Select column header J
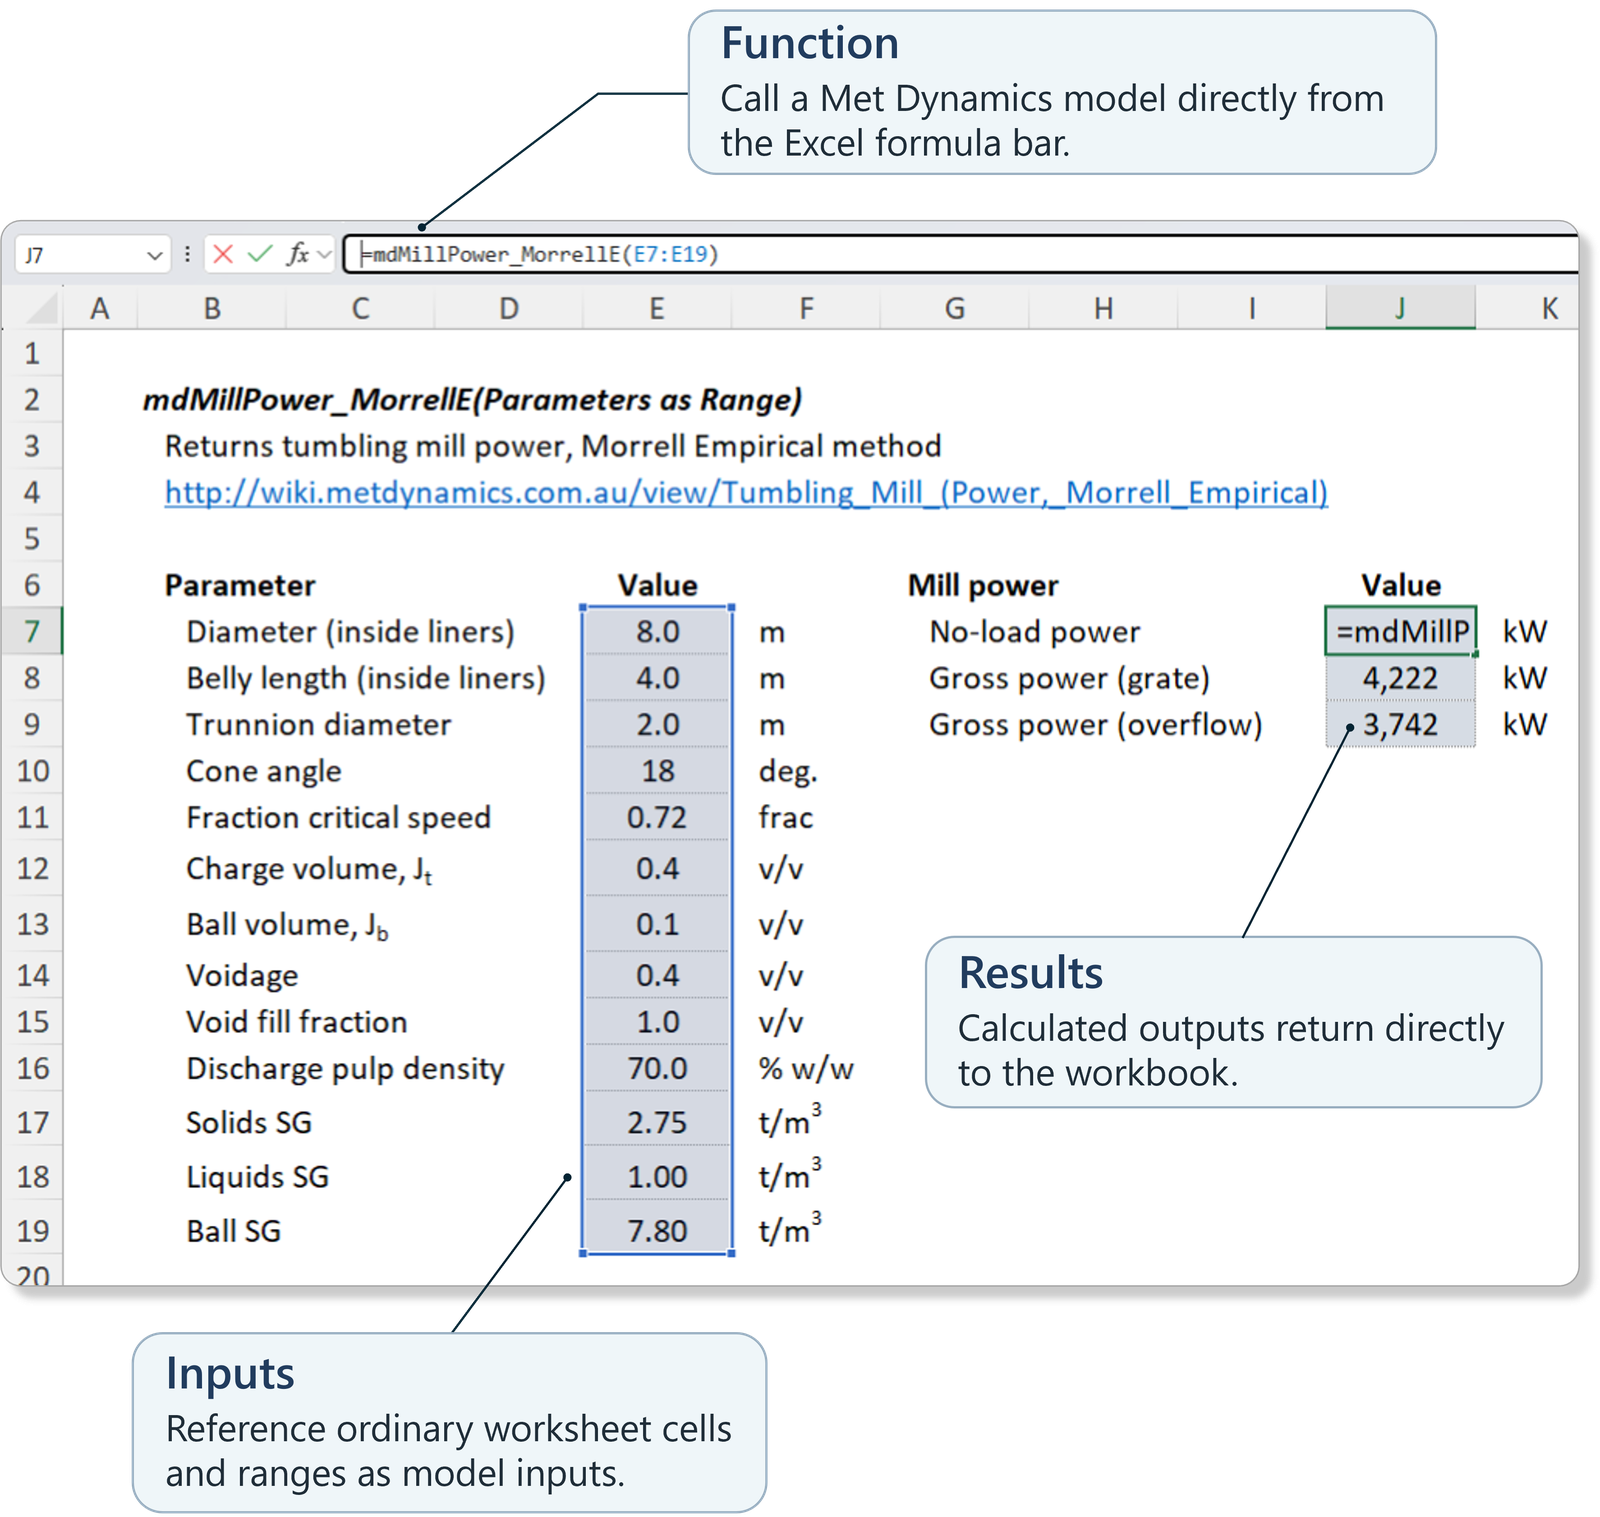The height and width of the screenshot is (1517, 1600). pos(1400,308)
